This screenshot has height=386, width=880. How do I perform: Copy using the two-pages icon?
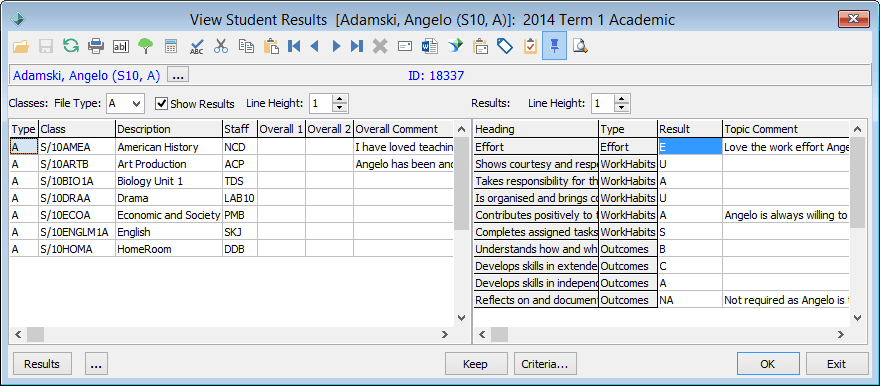coord(246,47)
